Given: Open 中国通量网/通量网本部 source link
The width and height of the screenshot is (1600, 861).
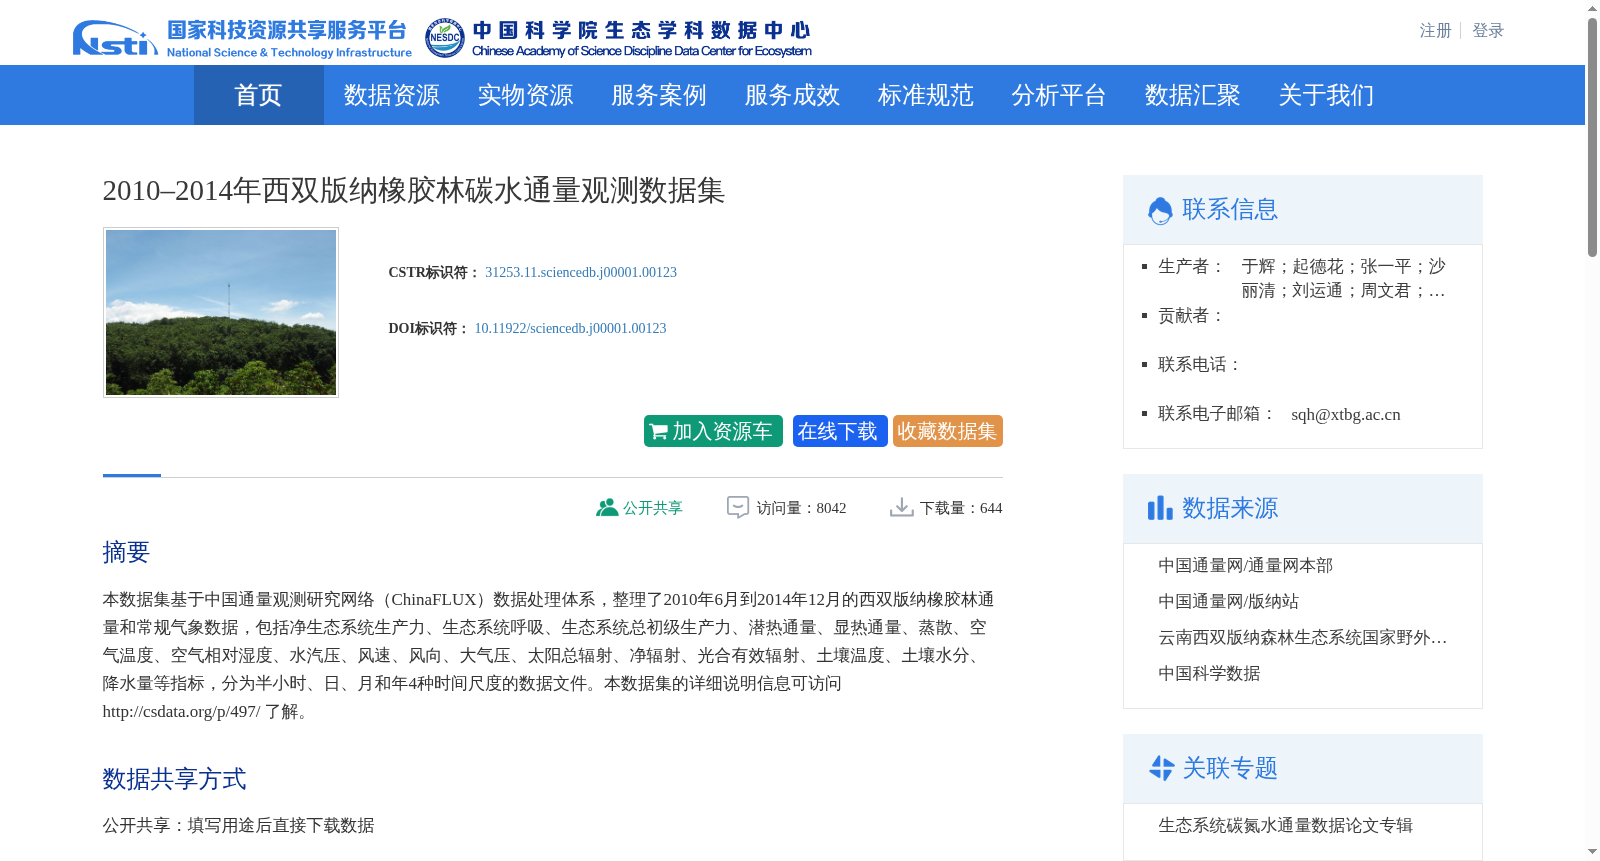Looking at the screenshot, I should (x=1246, y=565).
